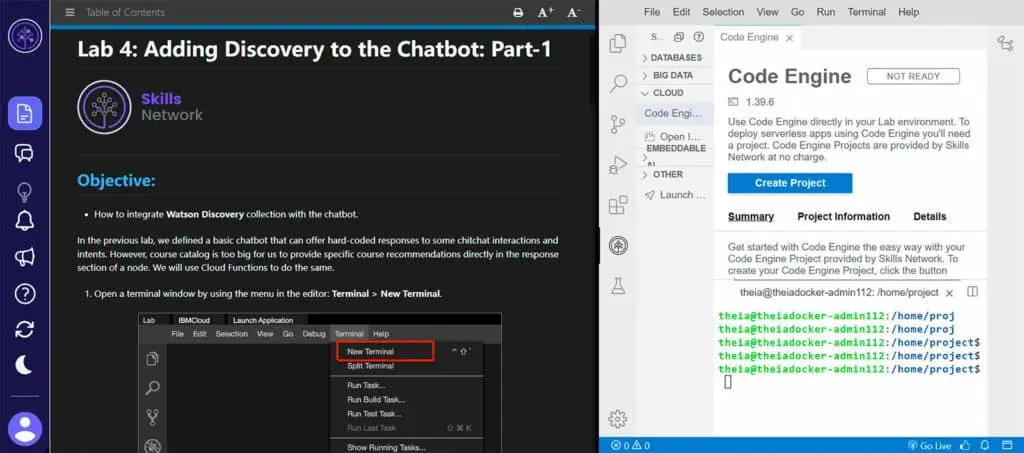This screenshot has width=1024, height=453.
Task: Close the Code Engine tab
Action: [789, 38]
